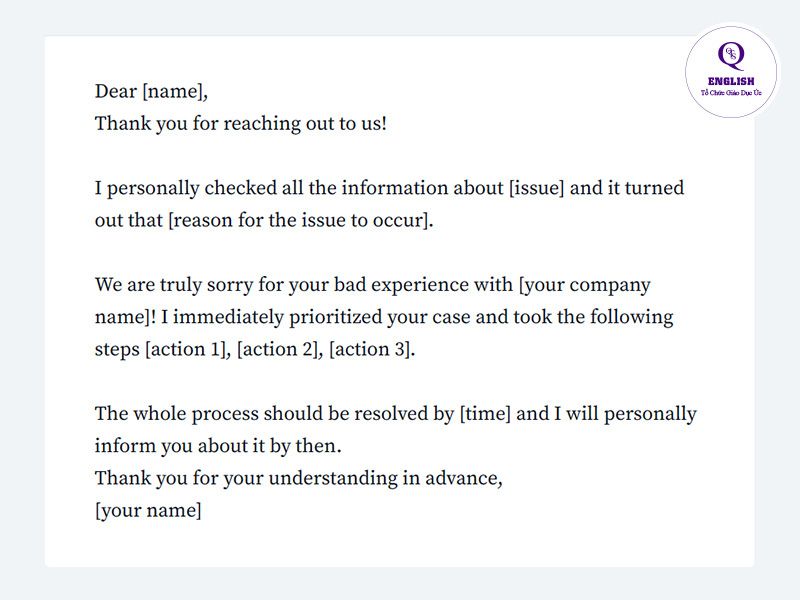This screenshot has width=800, height=600.
Task: Click the [reason for the issue to occur] placeholder
Action: [x=298, y=220]
